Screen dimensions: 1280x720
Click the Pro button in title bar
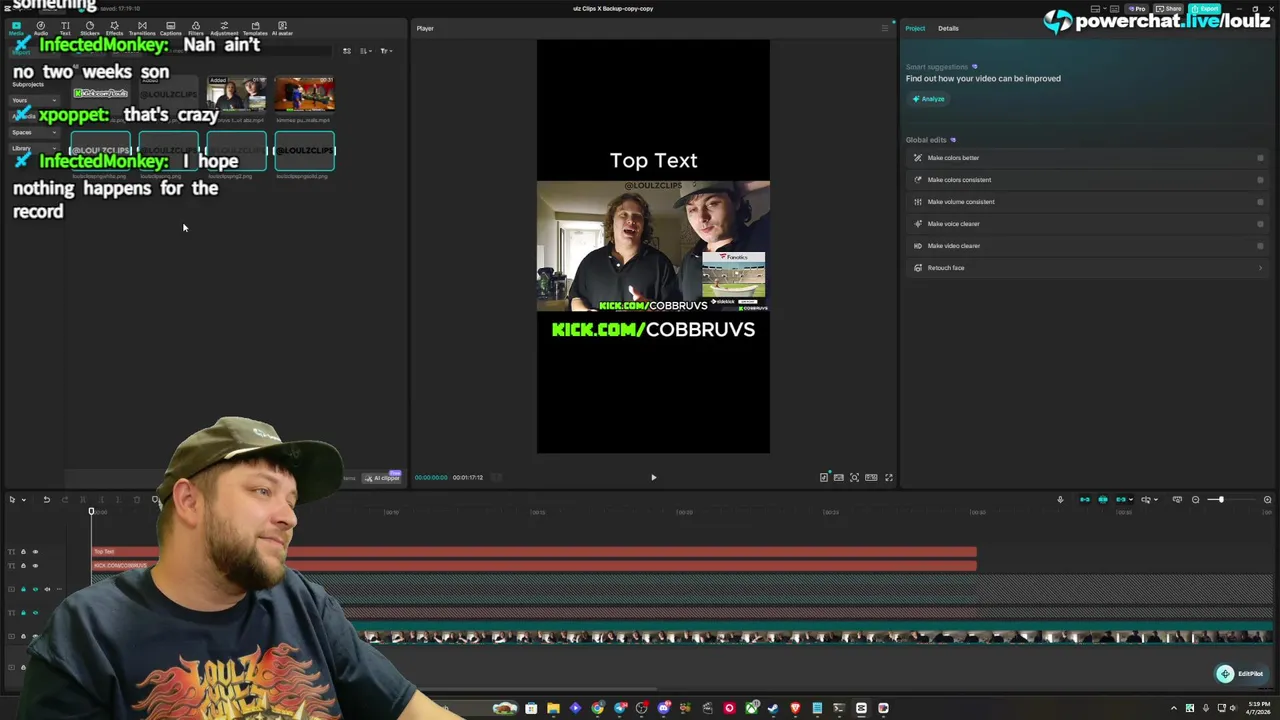(x=1136, y=9)
